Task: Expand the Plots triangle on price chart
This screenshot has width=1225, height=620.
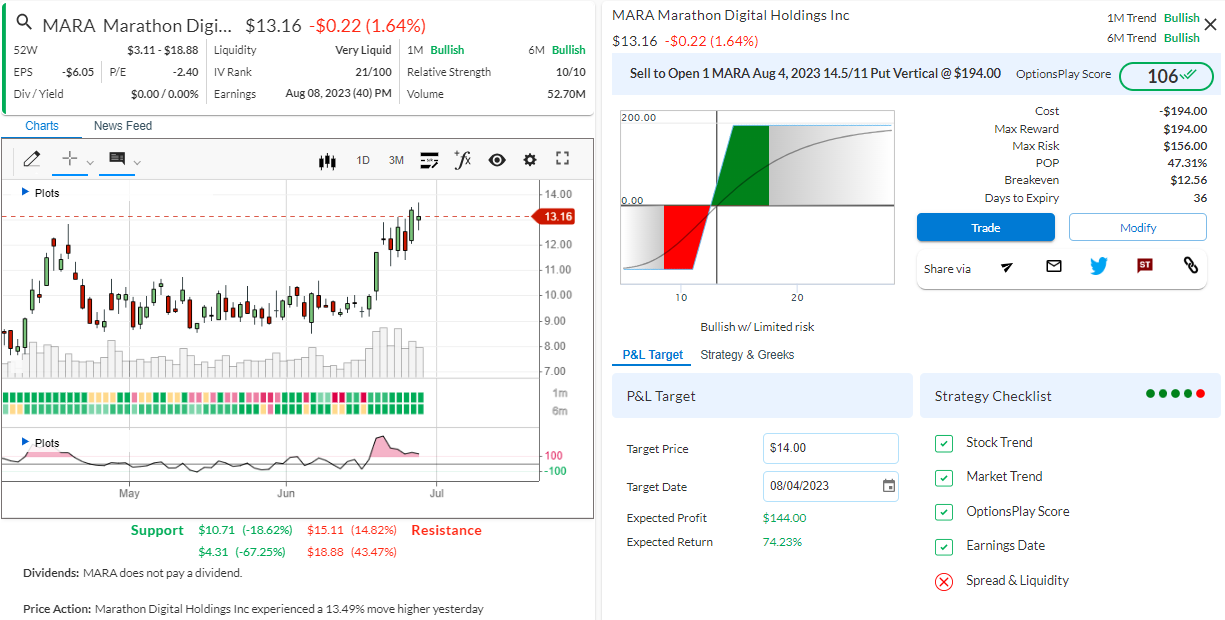Action: click(x=25, y=192)
